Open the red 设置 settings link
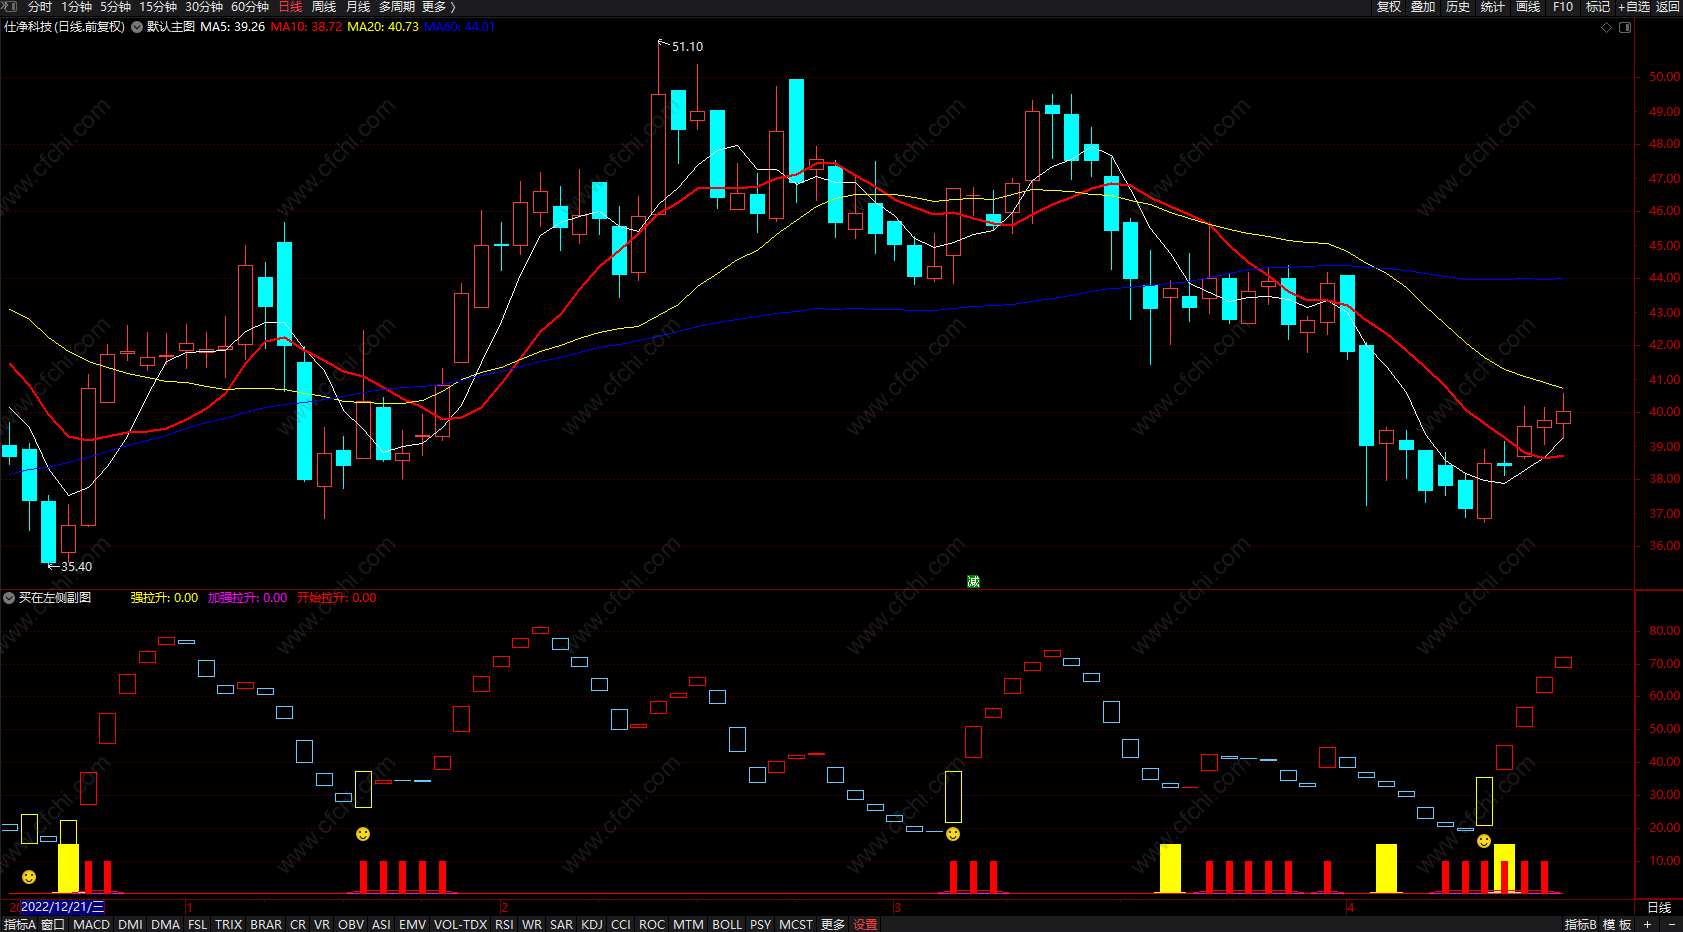The image size is (1683, 932). tap(865, 925)
